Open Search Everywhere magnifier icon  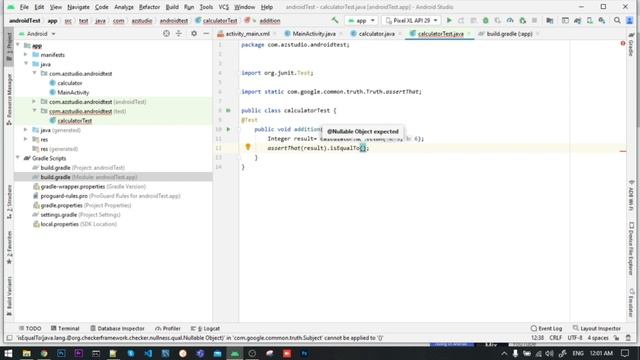point(617,20)
